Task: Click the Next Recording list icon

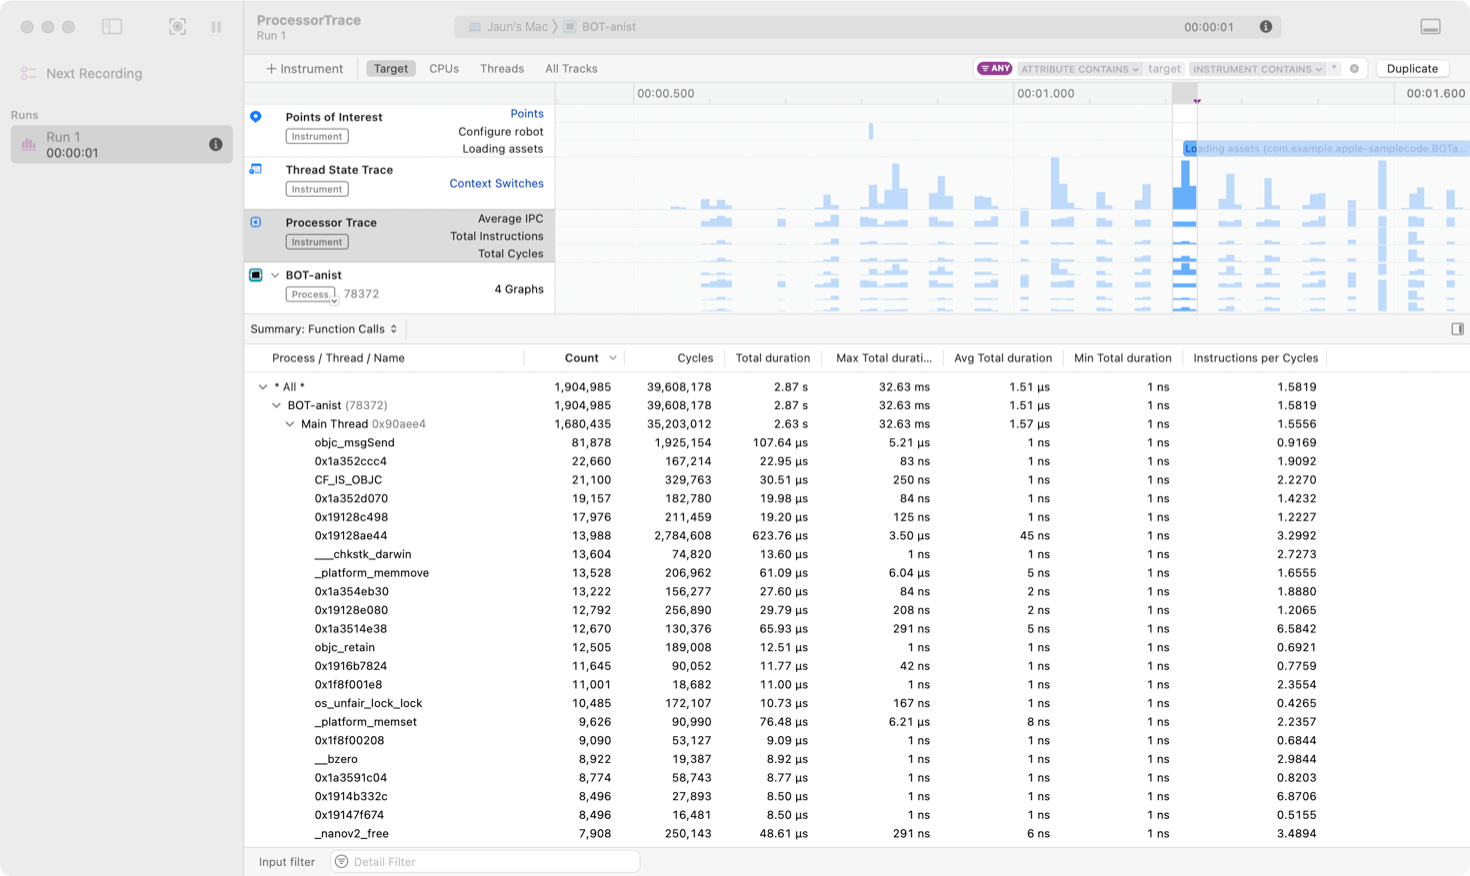Action: (x=27, y=72)
